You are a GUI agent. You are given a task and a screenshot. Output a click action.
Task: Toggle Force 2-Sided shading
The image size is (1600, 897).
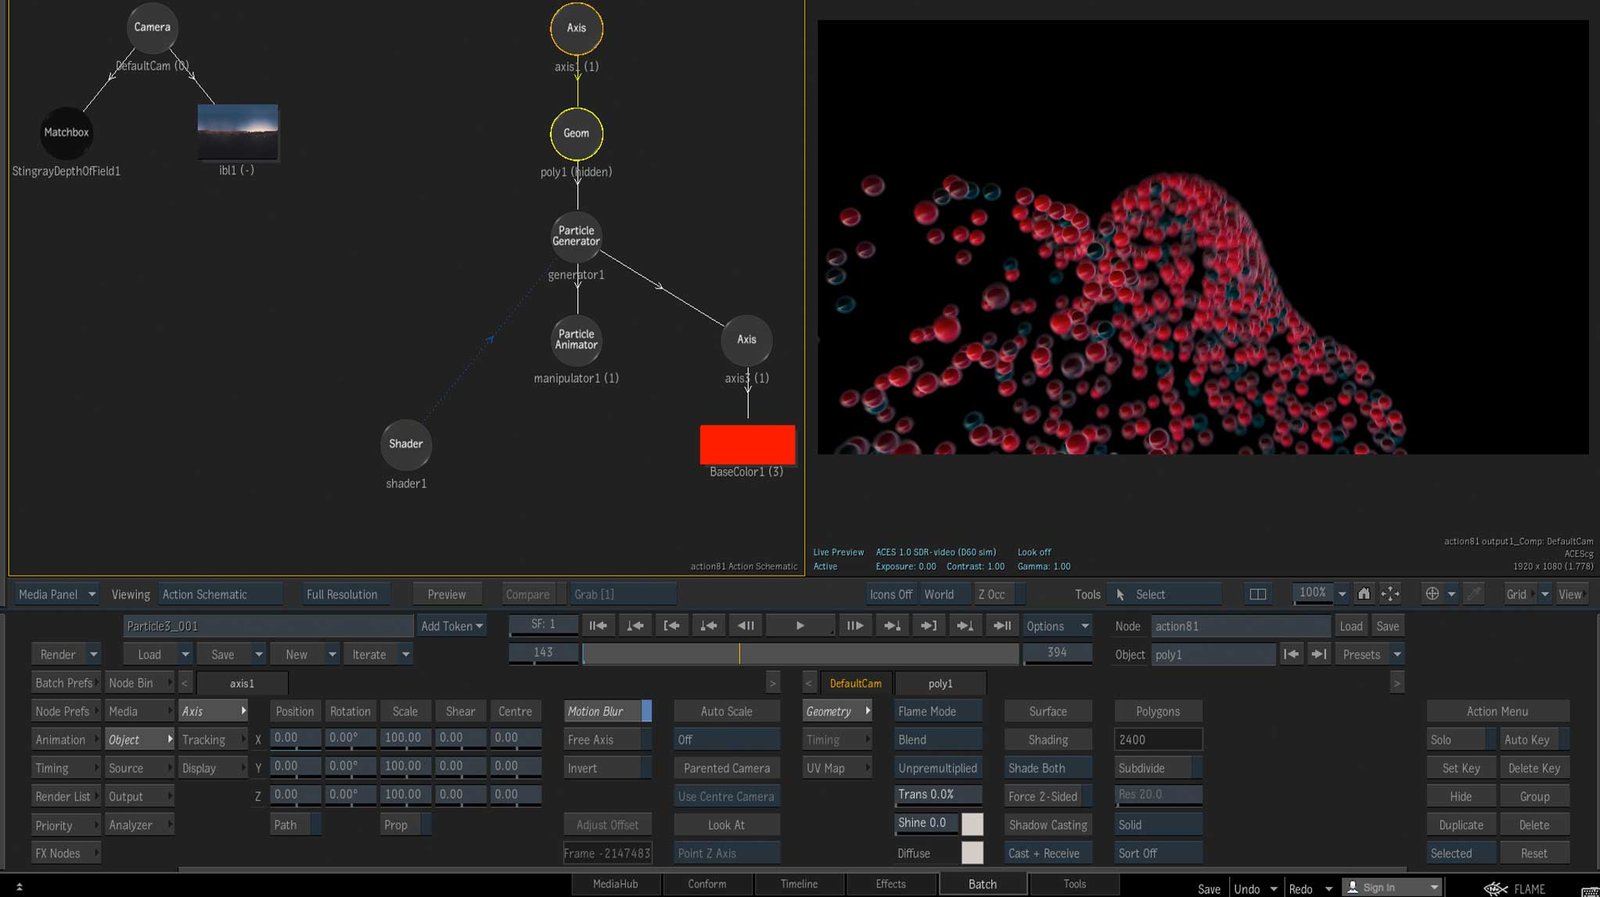1042,797
